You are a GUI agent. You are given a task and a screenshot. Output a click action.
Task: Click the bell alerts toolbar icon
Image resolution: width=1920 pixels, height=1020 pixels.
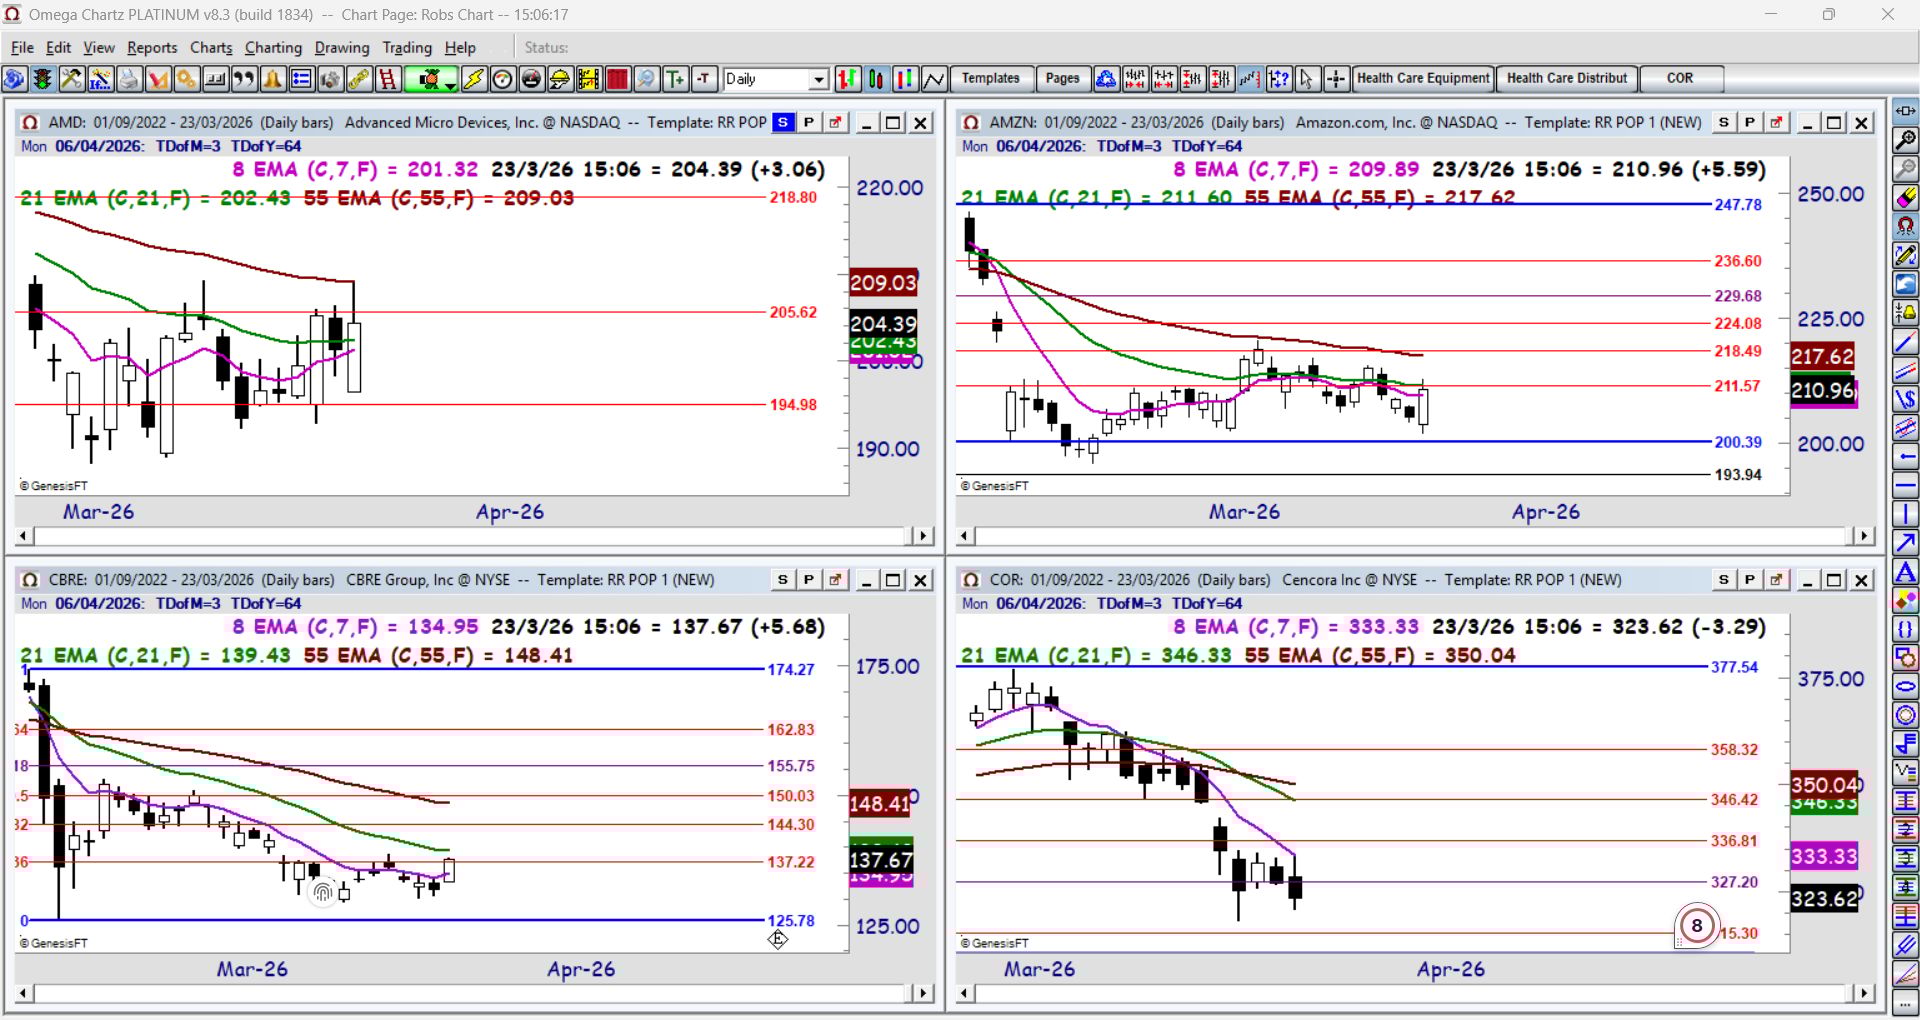pyautogui.click(x=272, y=79)
